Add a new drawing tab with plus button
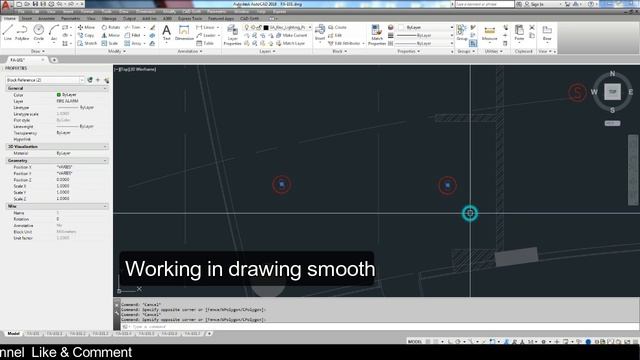 [53, 60]
